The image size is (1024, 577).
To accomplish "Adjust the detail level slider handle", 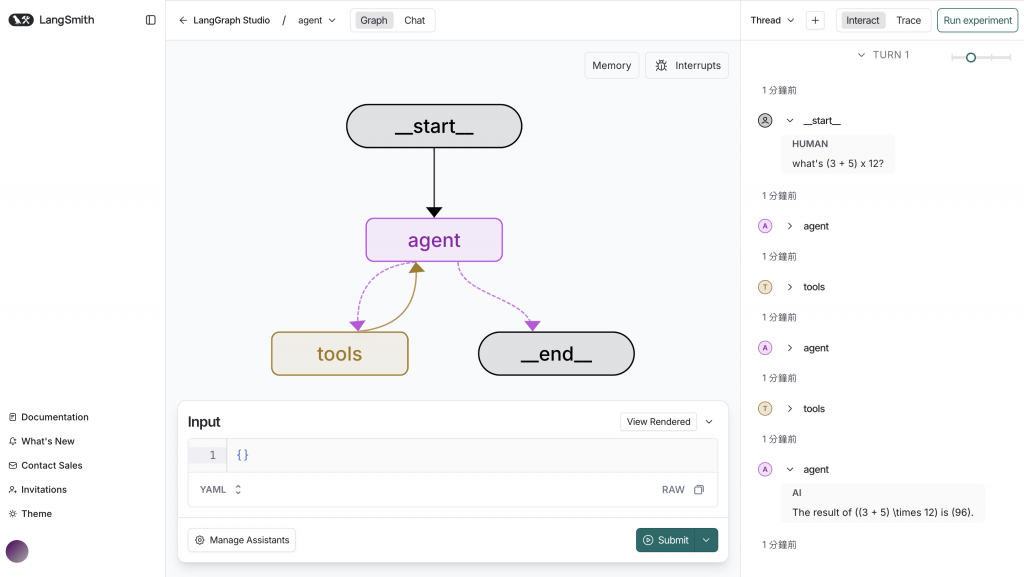I will pyautogui.click(x=971, y=57).
